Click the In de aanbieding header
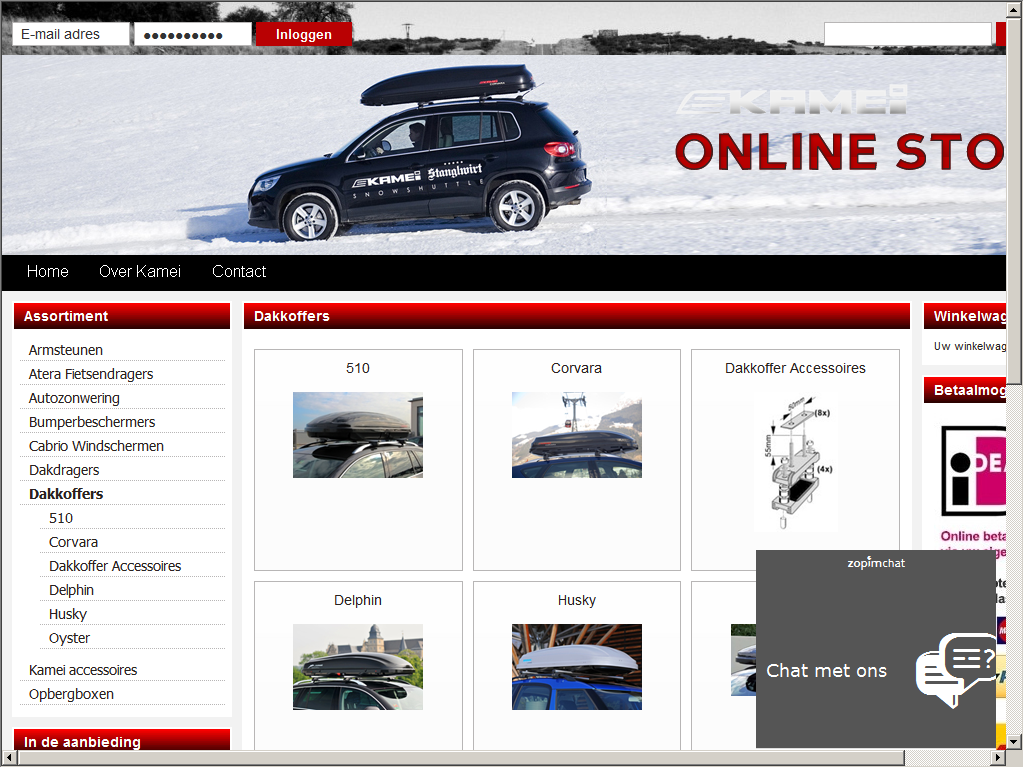This screenshot has height=768, width=1024. pos(121,740)
